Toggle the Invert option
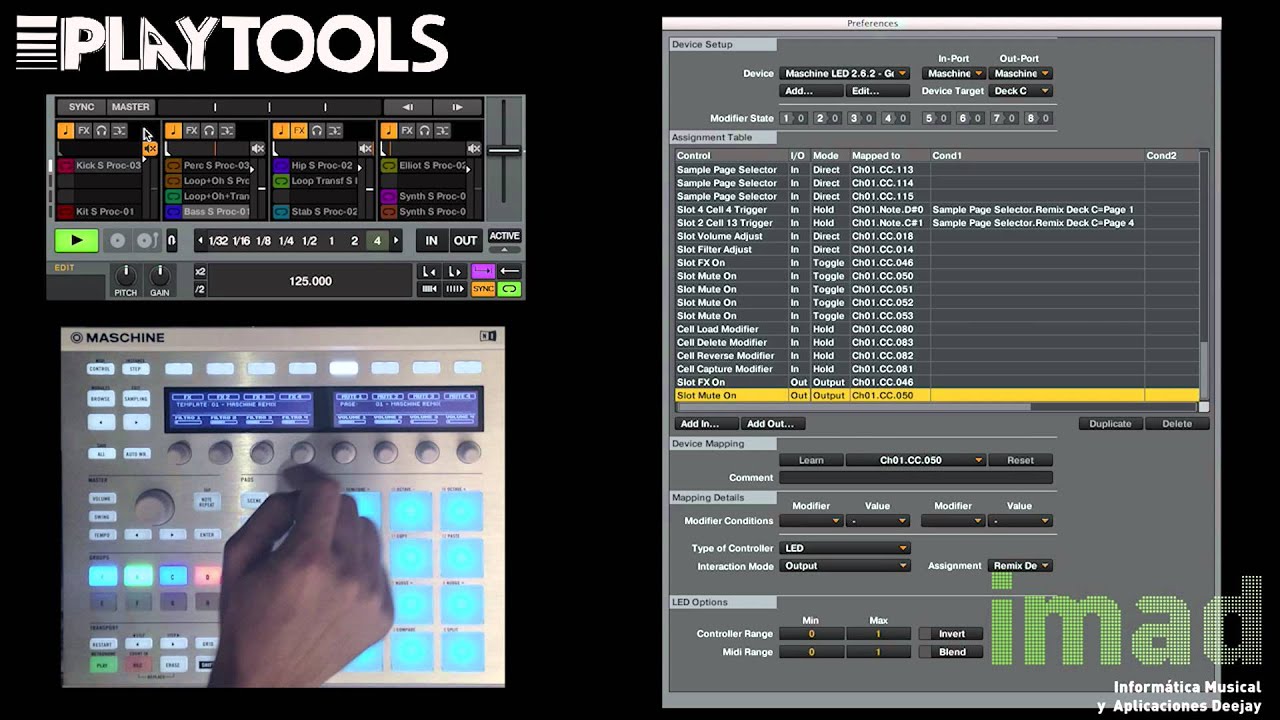The width and height of the screenshot is (1280, 720). (952, 634)
